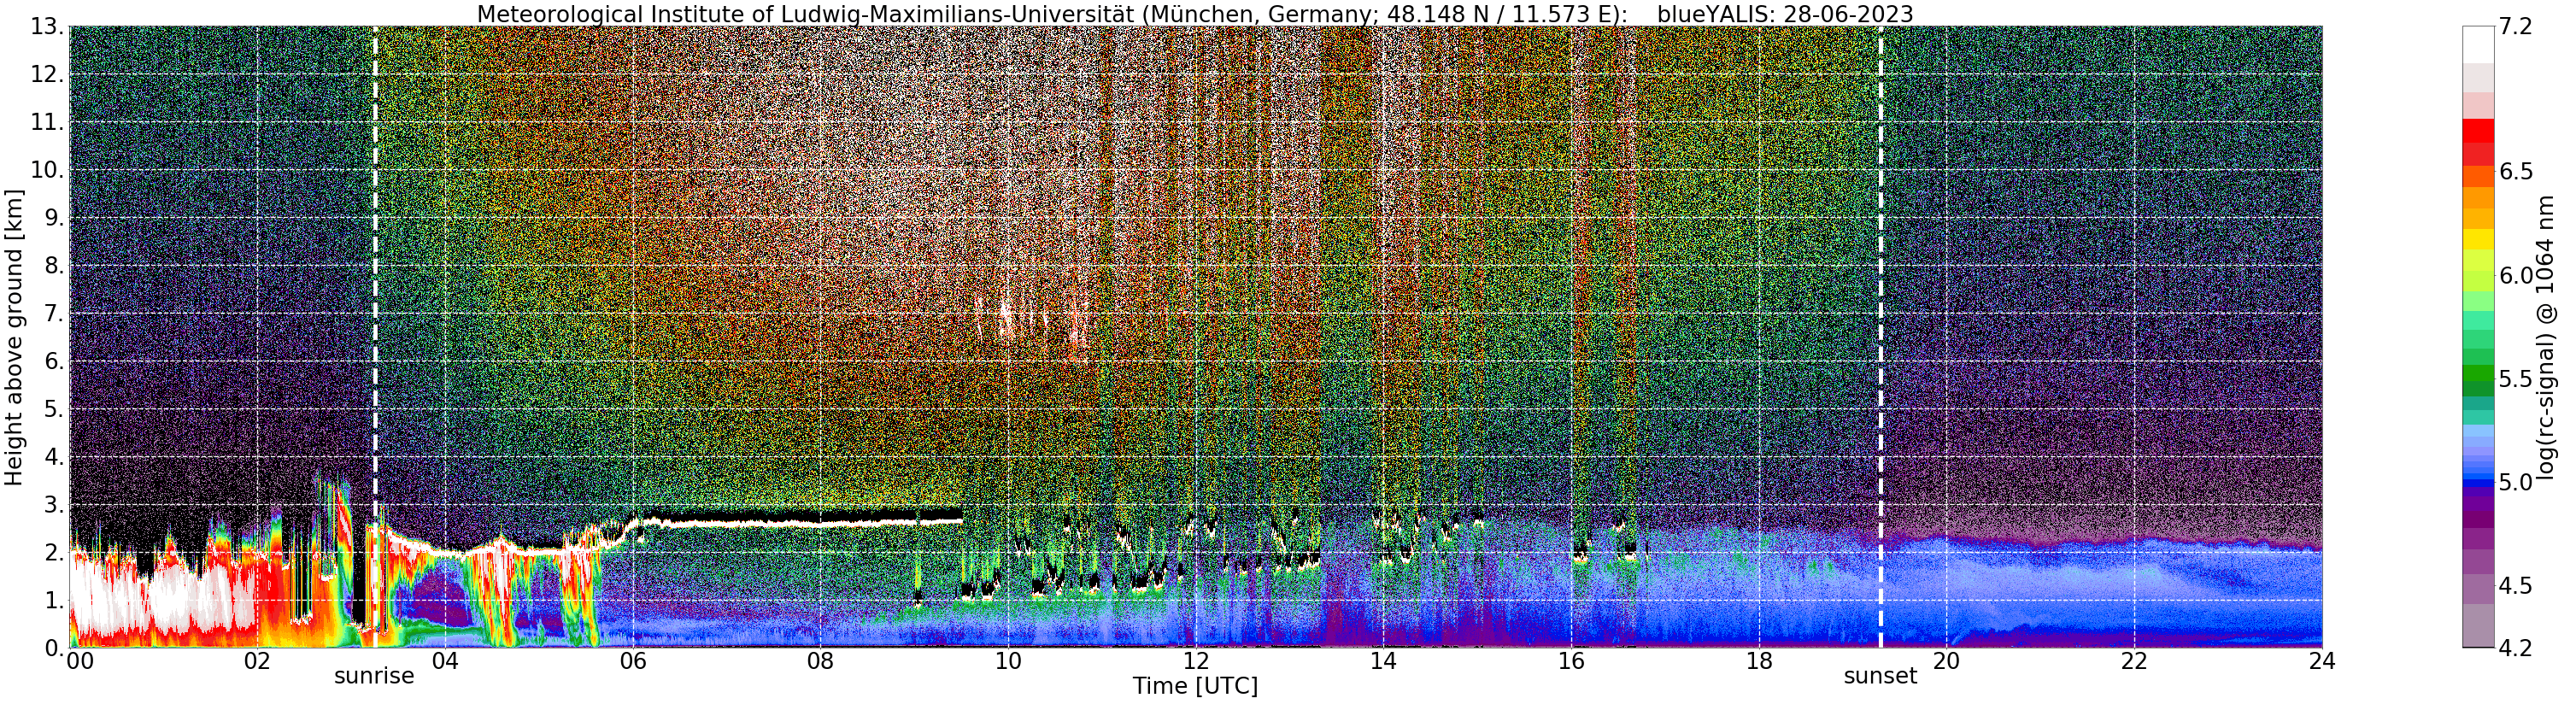Click the y-axis tick label 3.
The height and width of the screenshot is (704, 2576).
click(55, 505)
